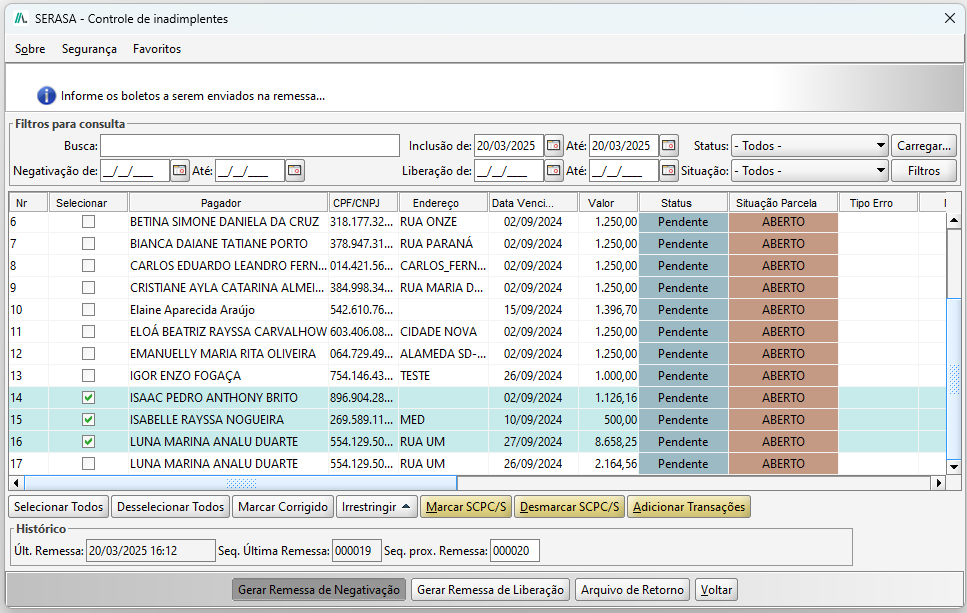The height and width of the screenshot is (613, 967).
Task: Click Arquivo de Retorno button
Action: tap(632, 590)
